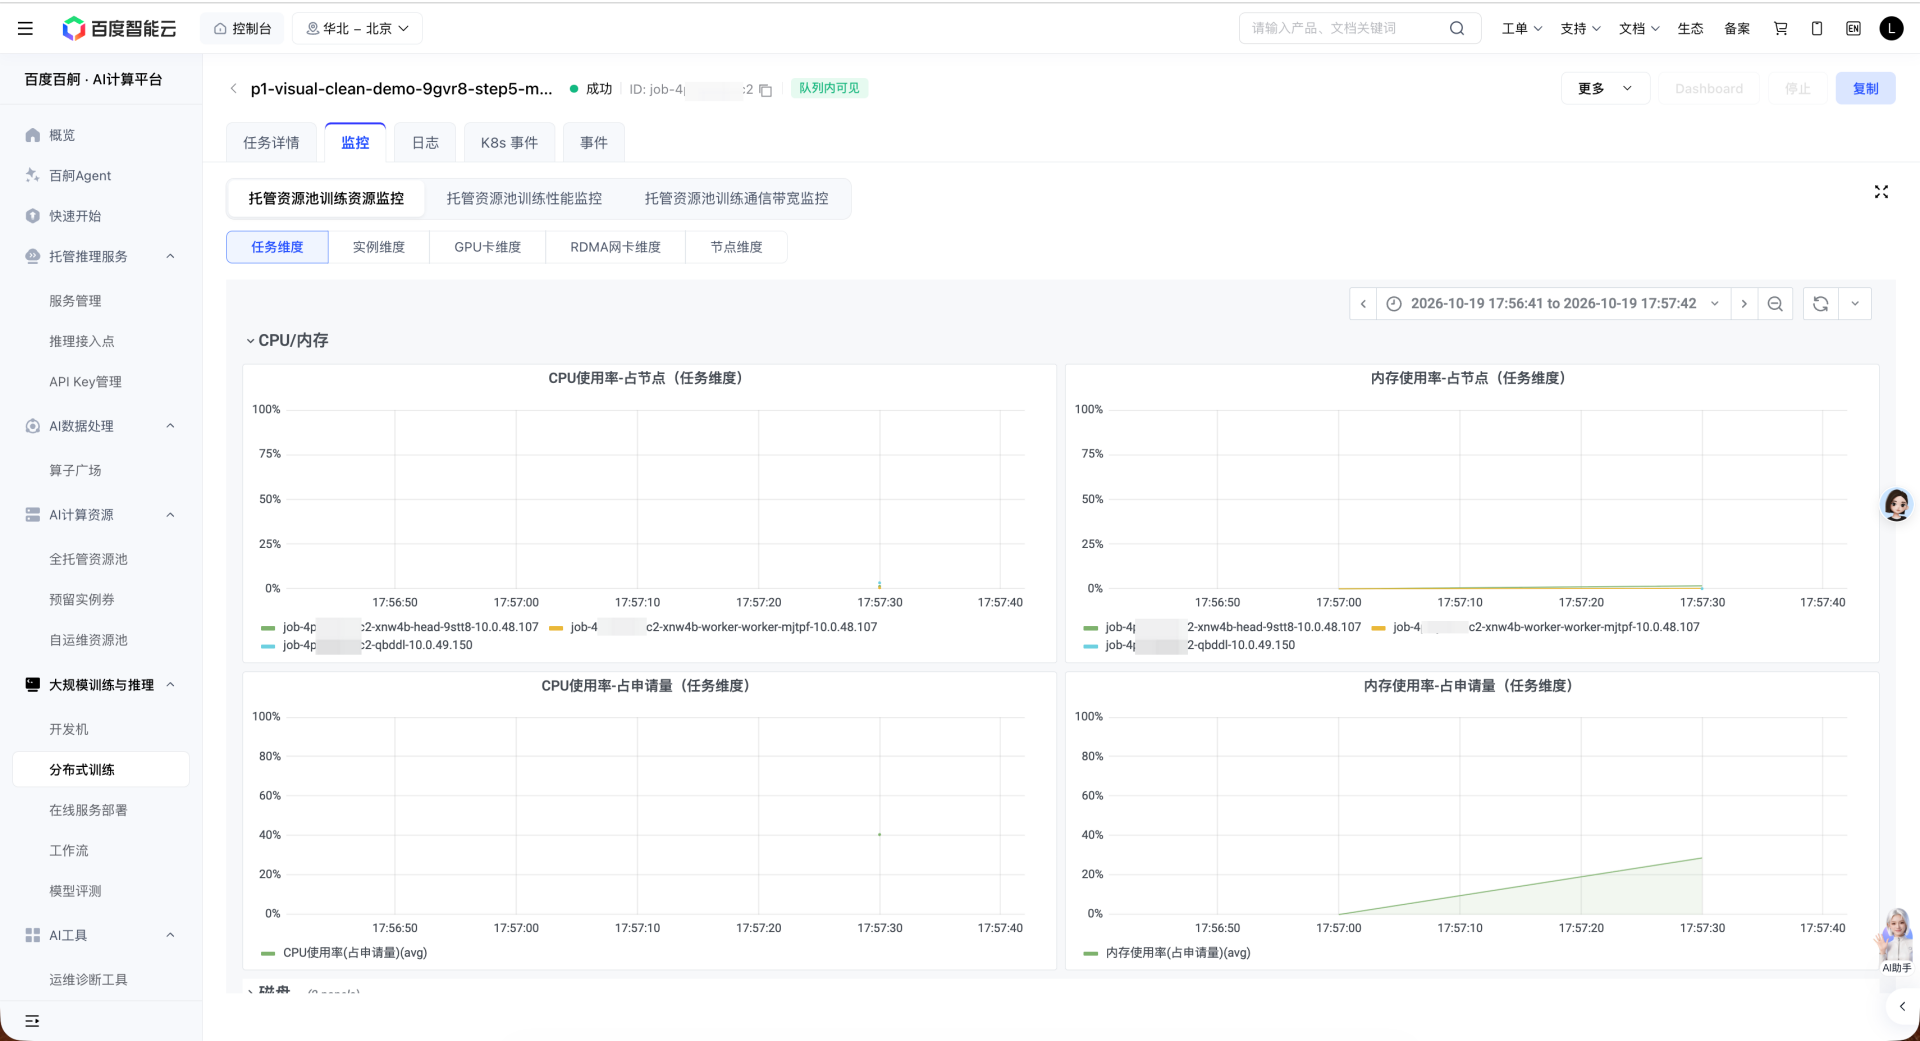
Task: Click the 复制 button
Action: pyautogui.click(x=1865, y=89)
